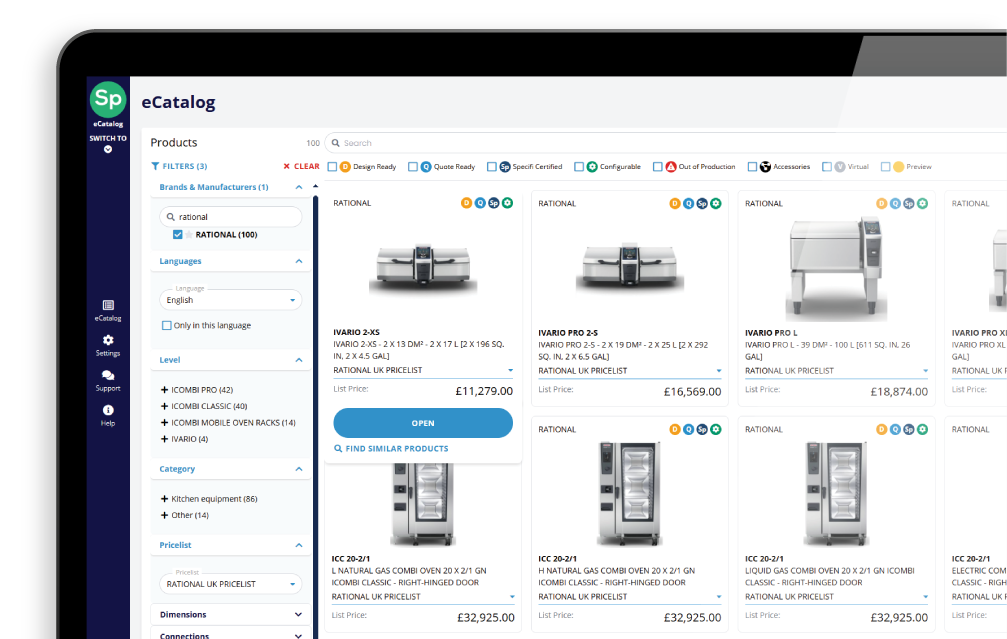Click the Specifi Certified badge on H Natural Gas oven
Image resolution: width=1007 pixels, height=639 pixels.
coord(702,429)
